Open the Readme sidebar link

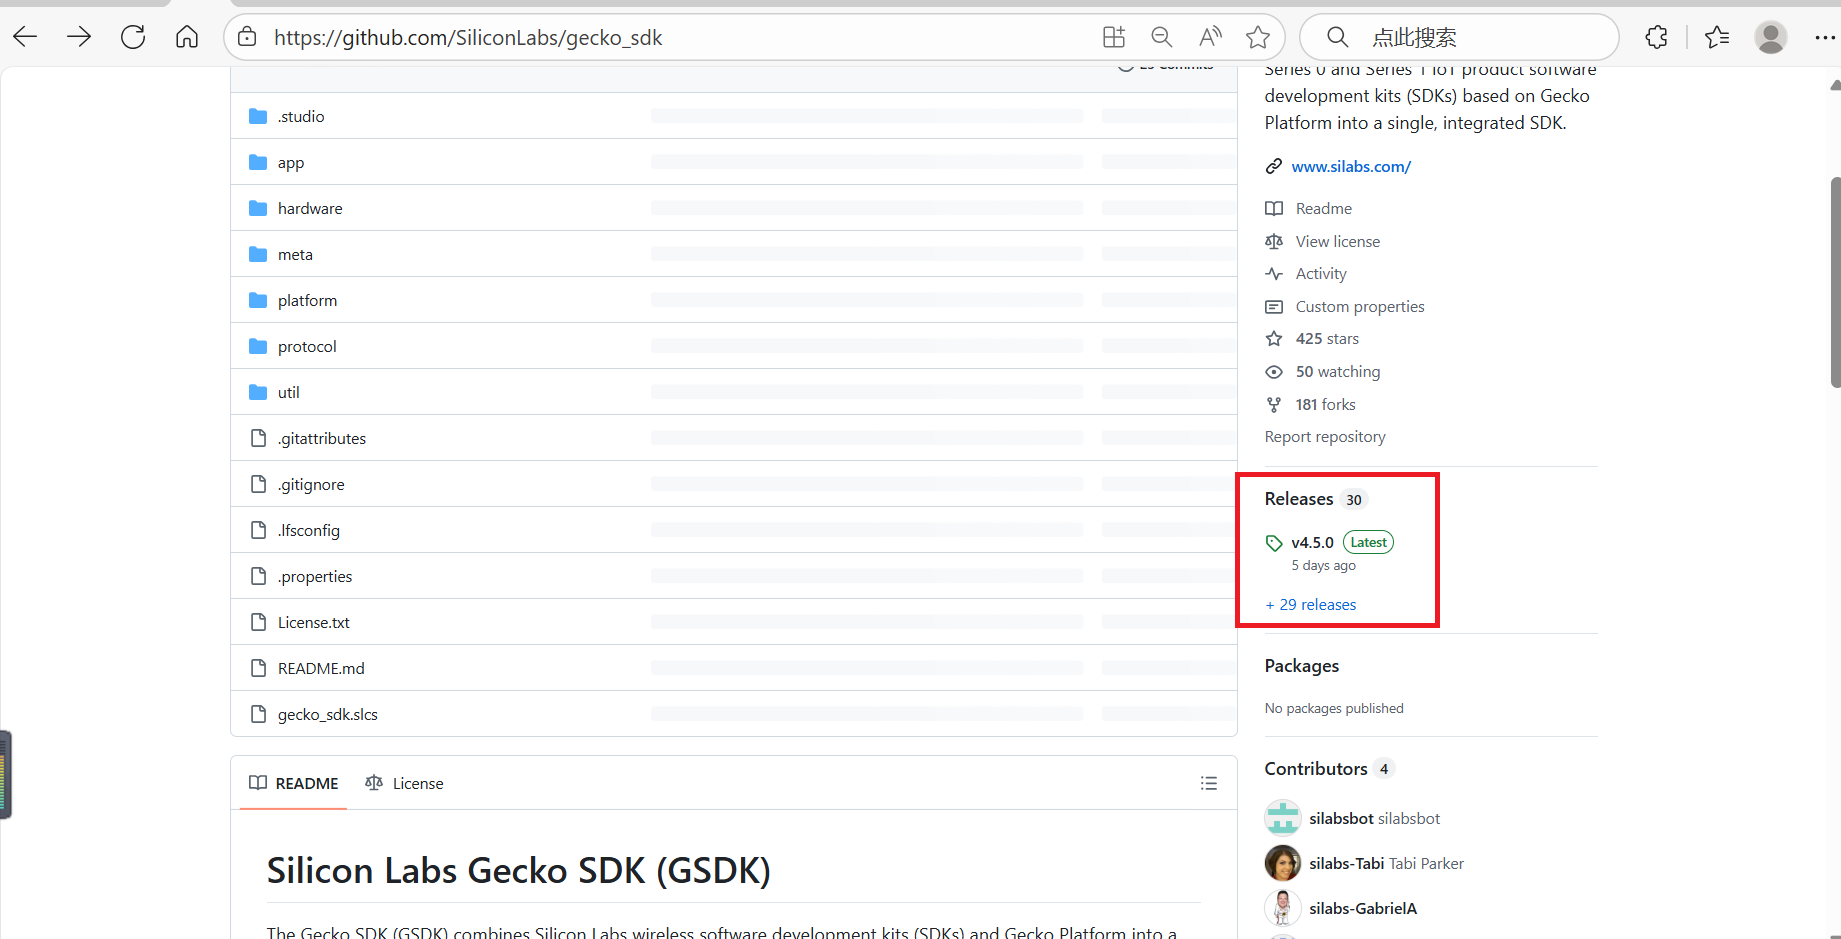[1324, 208]
